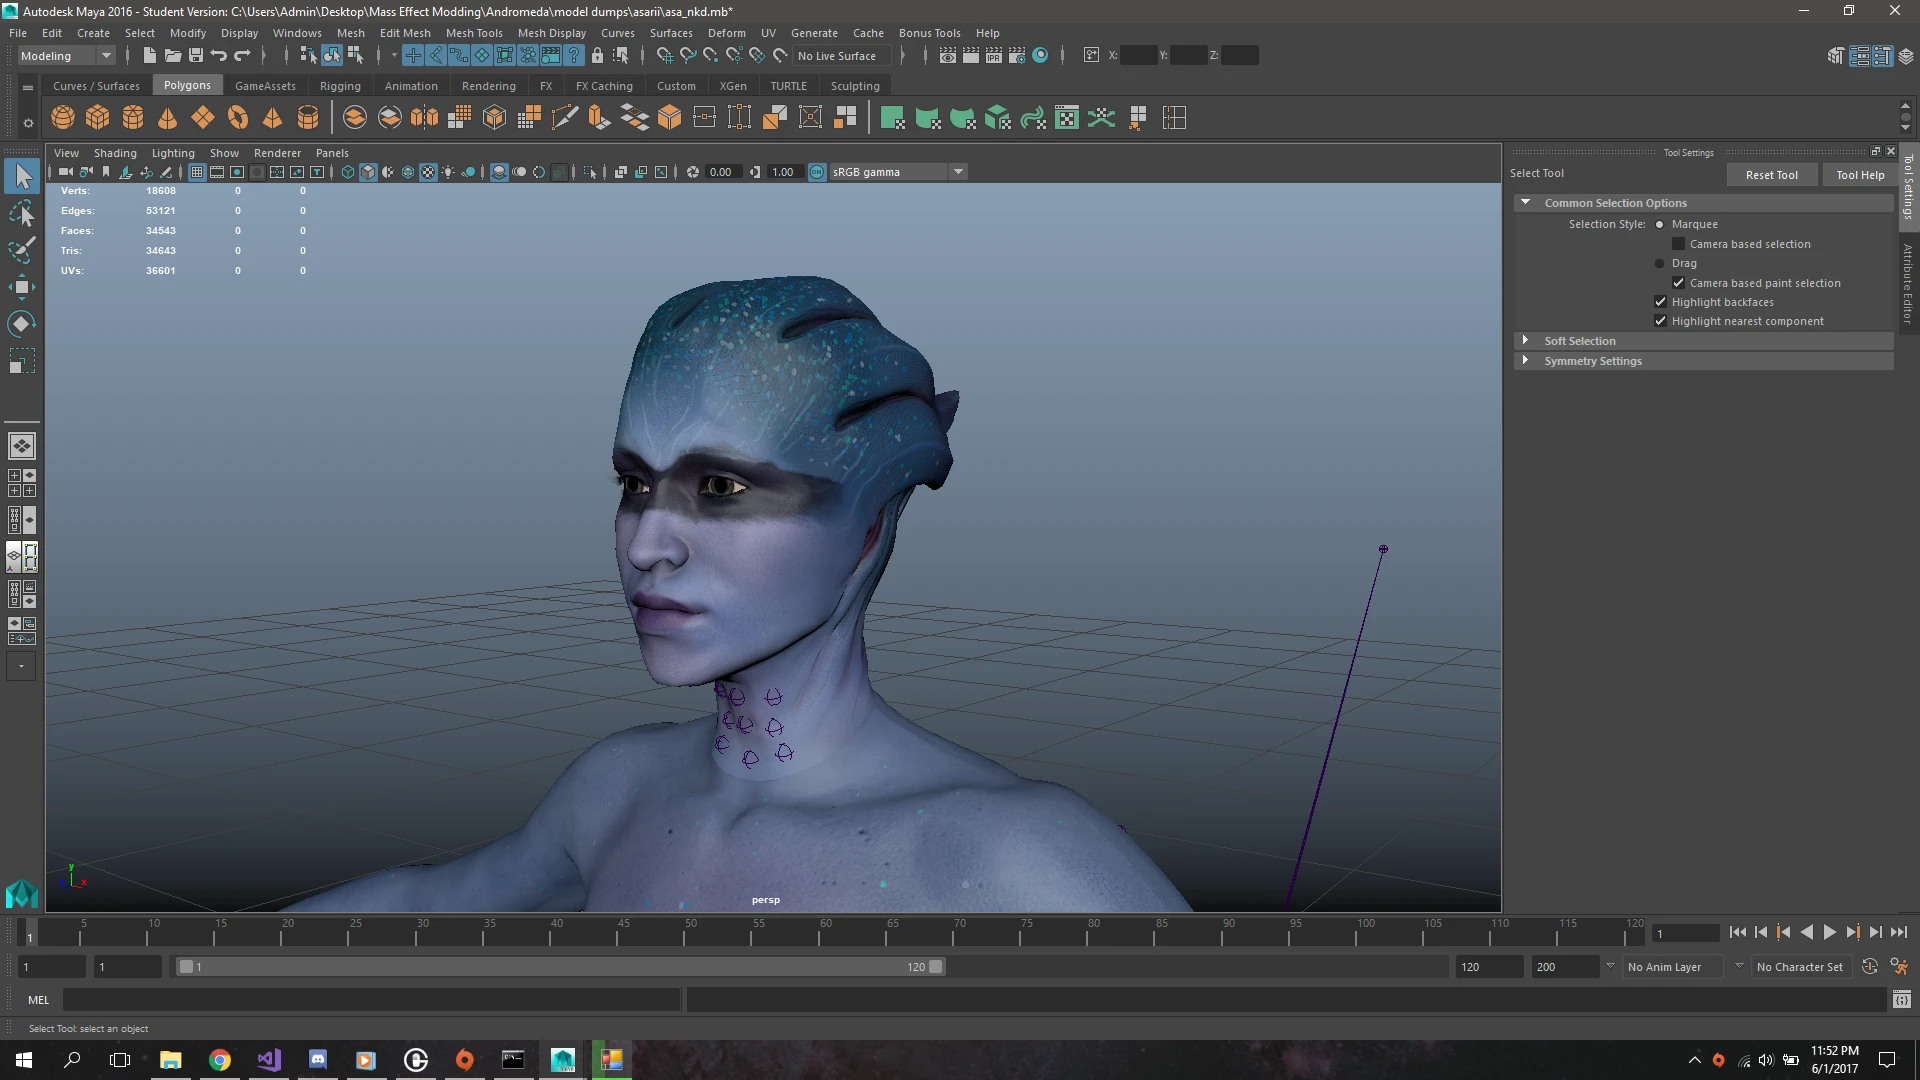Activate the Move tool in toolbox

point(22,287)
